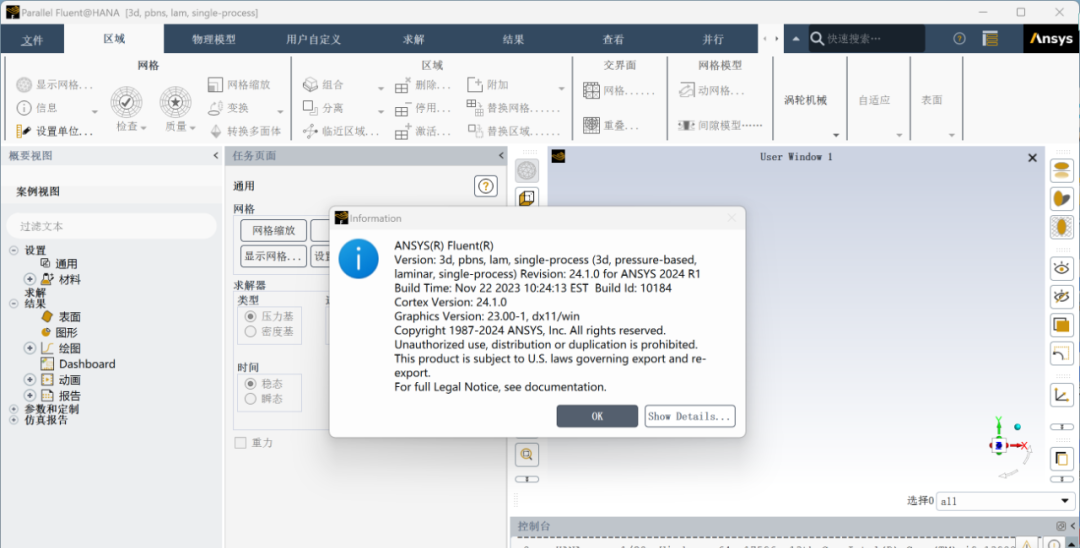Select the Pressure-Based (压力基) solver radio button
1080x548 pixels.
click(251, 316)
